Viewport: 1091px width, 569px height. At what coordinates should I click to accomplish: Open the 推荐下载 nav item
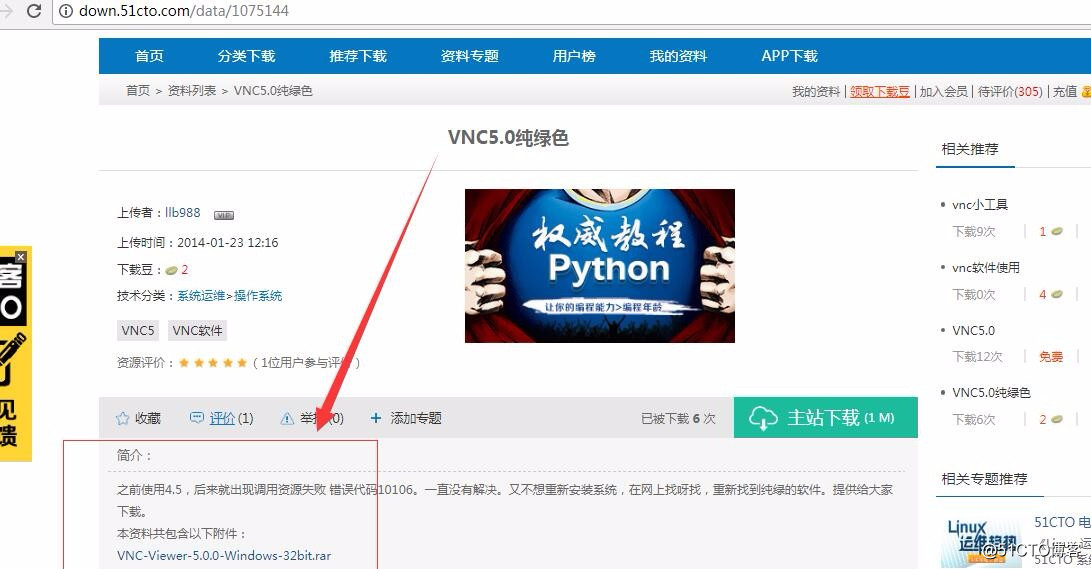358,56
